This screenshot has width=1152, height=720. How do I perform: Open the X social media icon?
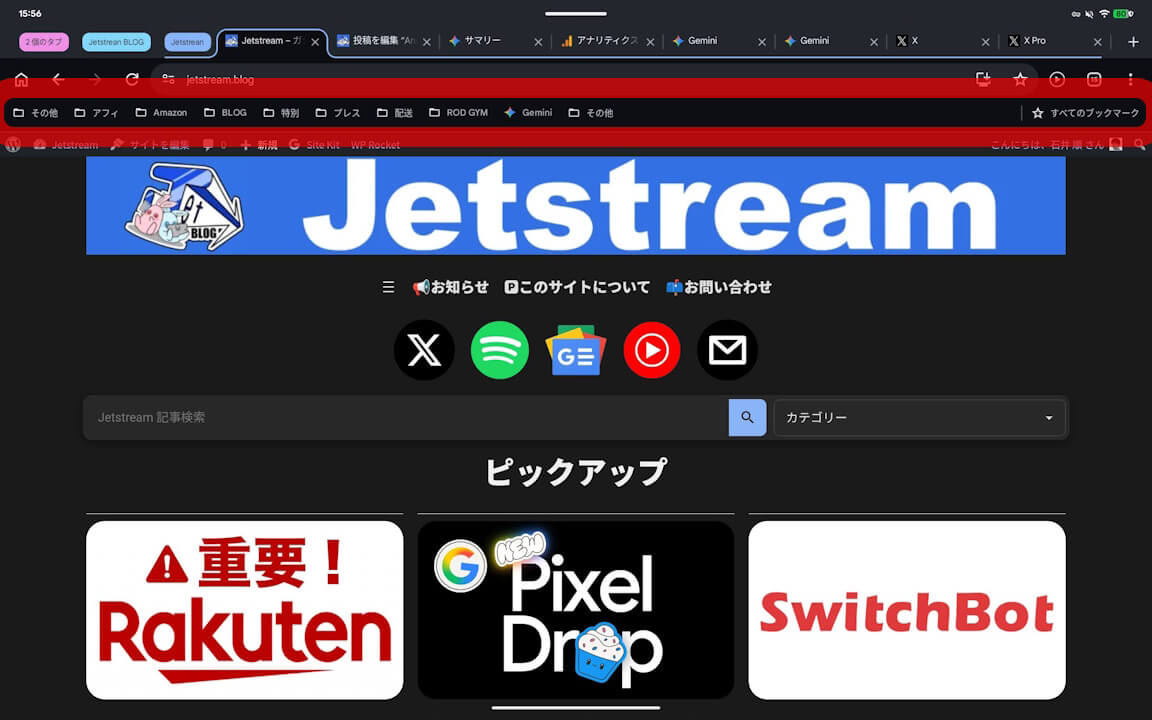click(x=424, y=350)
